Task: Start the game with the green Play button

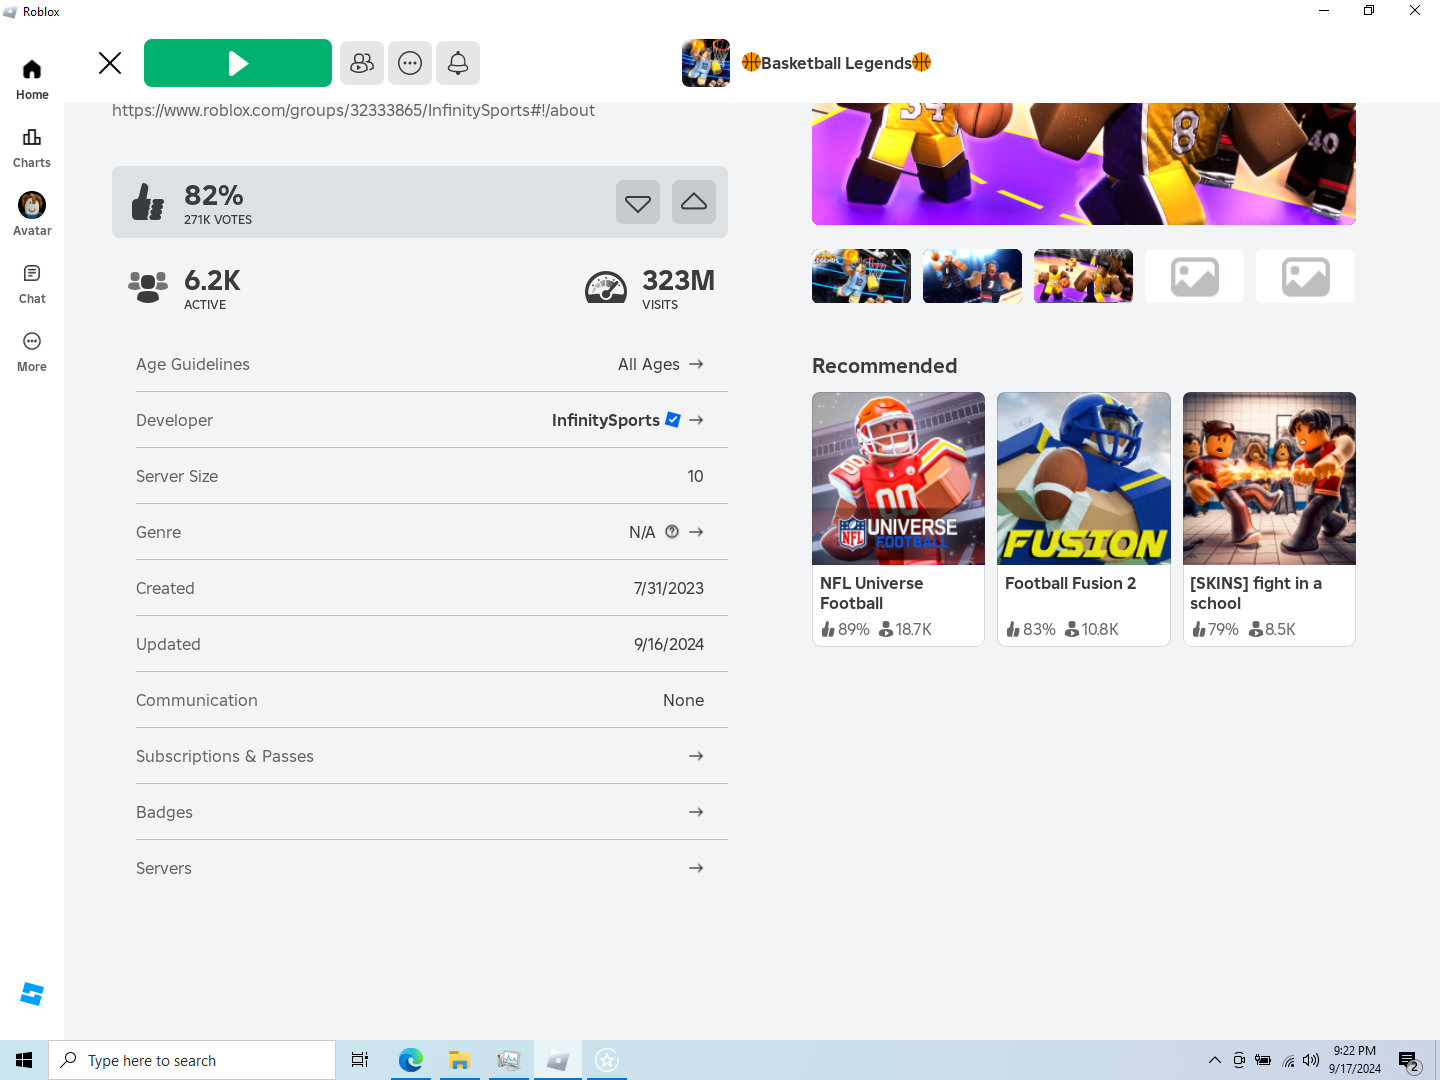Action: coord(238,63)
